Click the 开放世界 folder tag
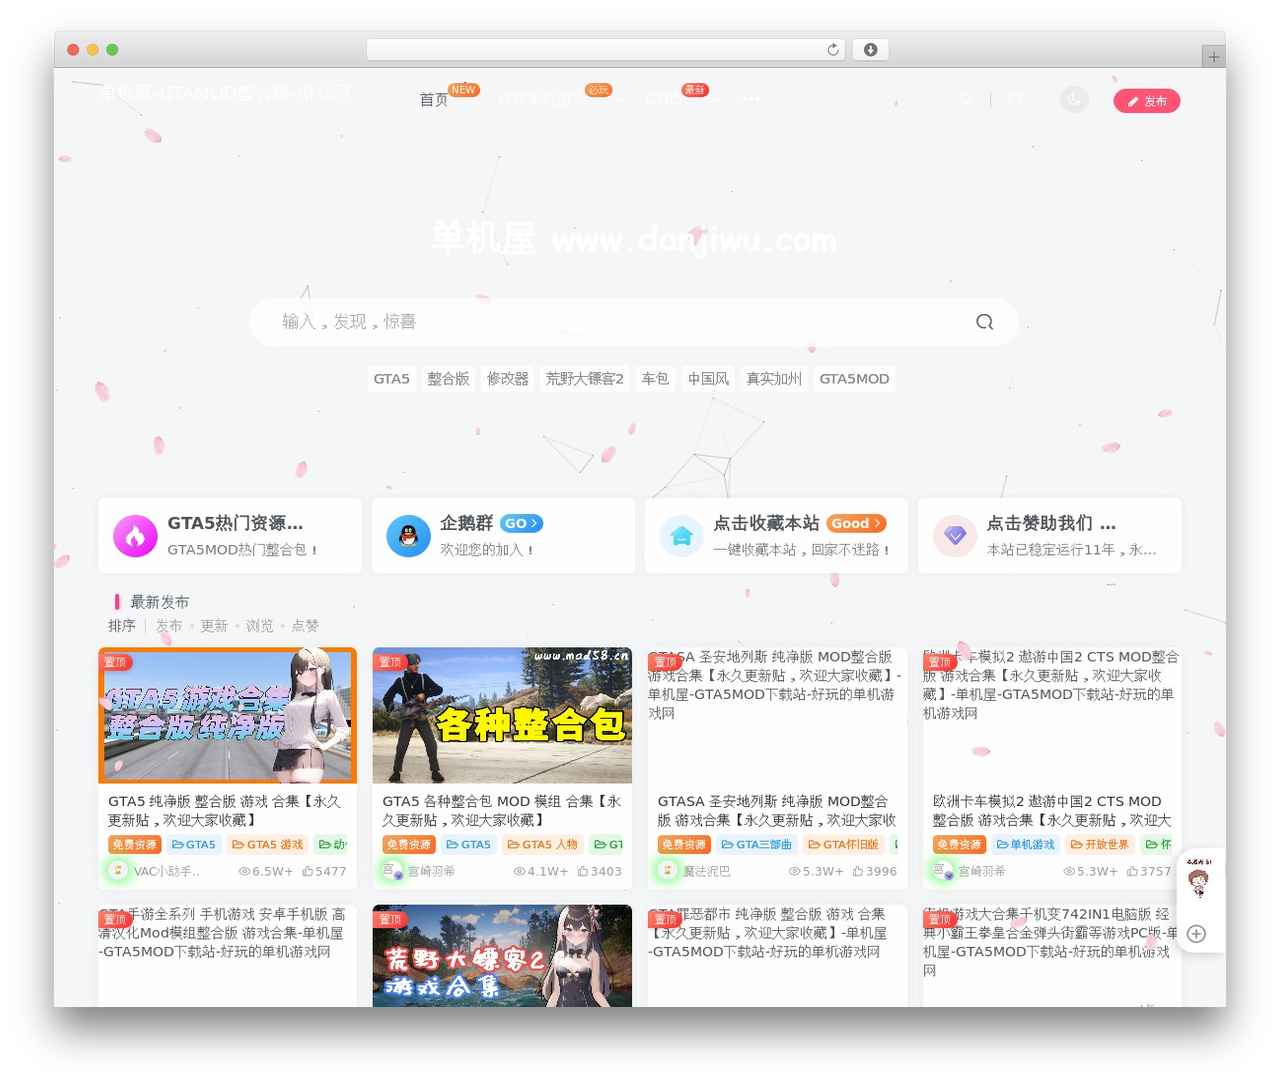Screen dimensions: 1280x1084 (1100, 845)
